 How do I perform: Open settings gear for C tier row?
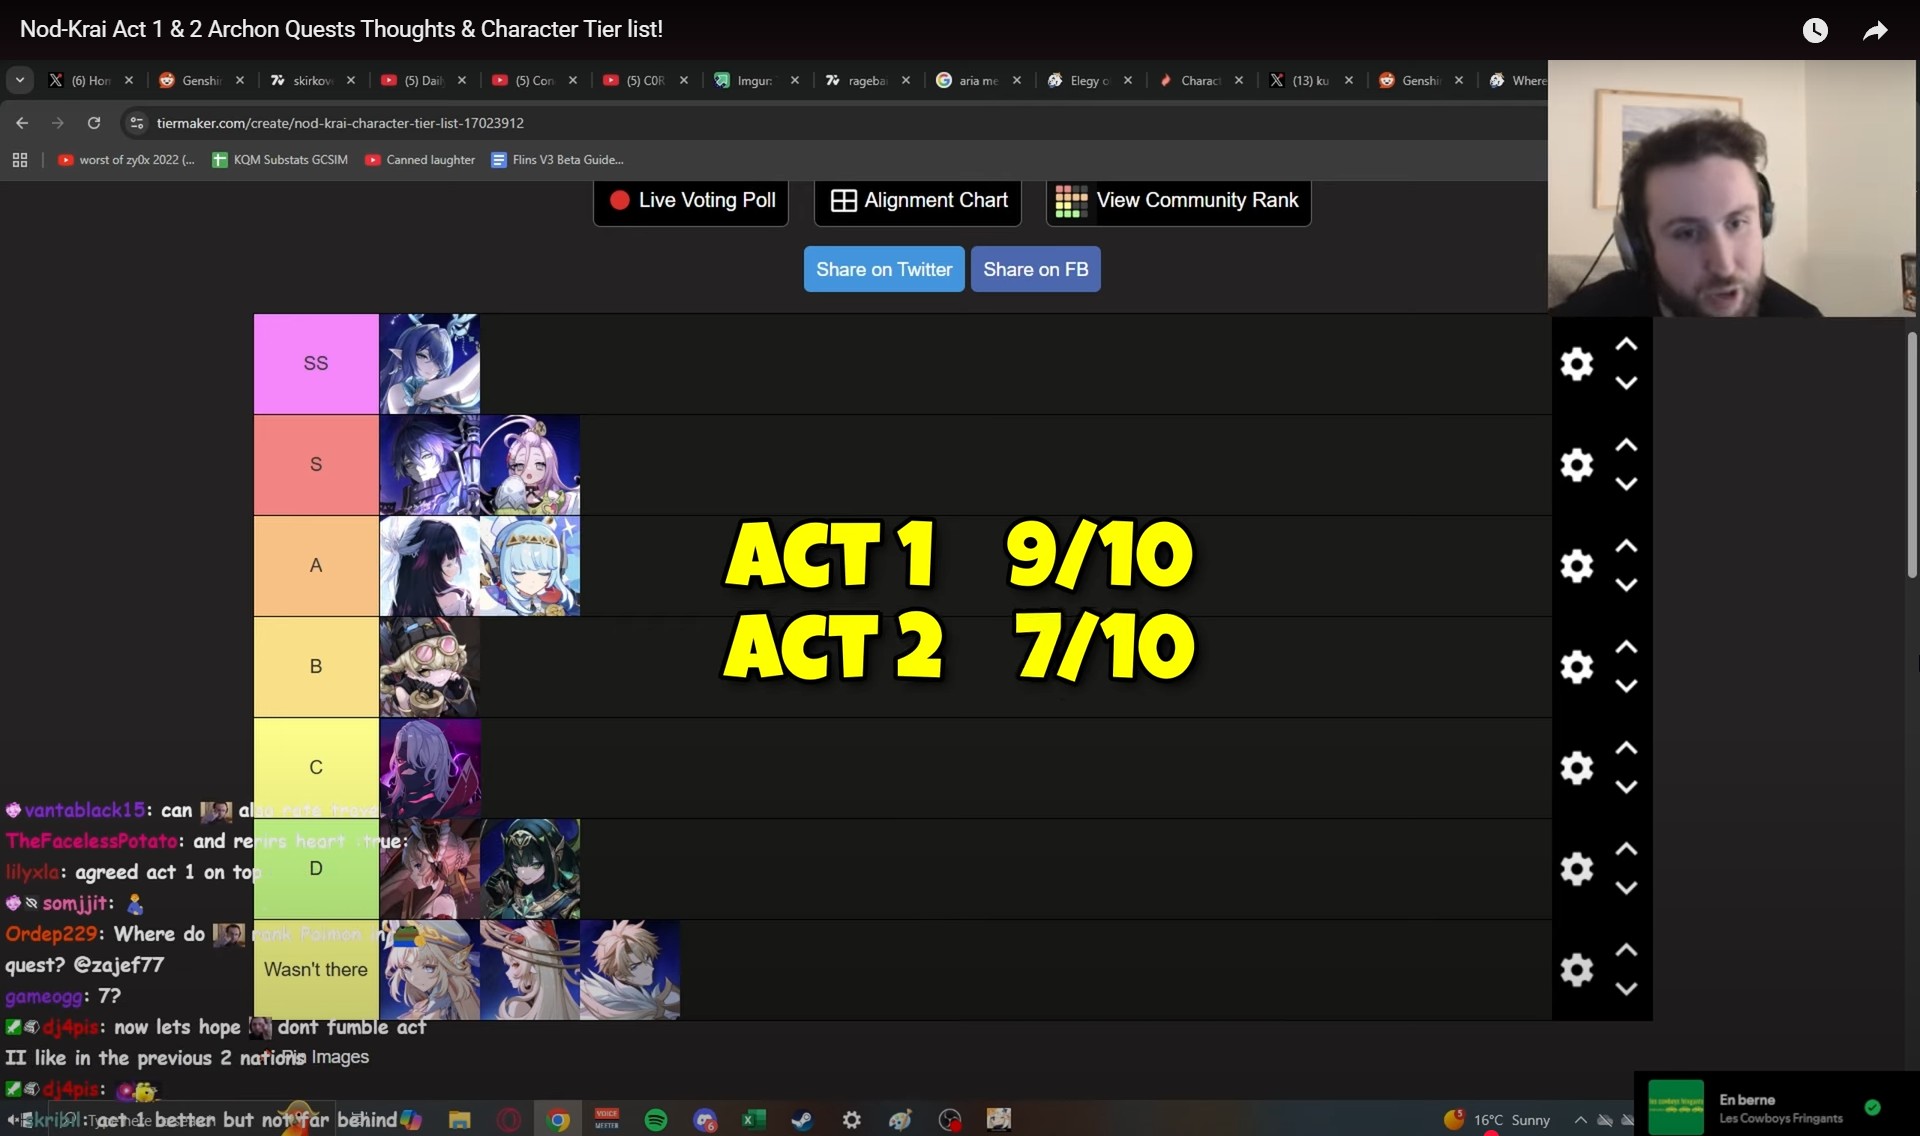tap(1577, 768)
